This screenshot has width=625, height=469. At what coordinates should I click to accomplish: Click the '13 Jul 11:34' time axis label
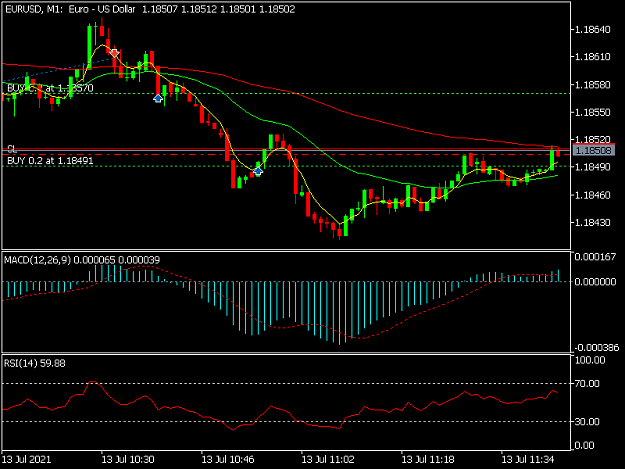click(528, 459)
